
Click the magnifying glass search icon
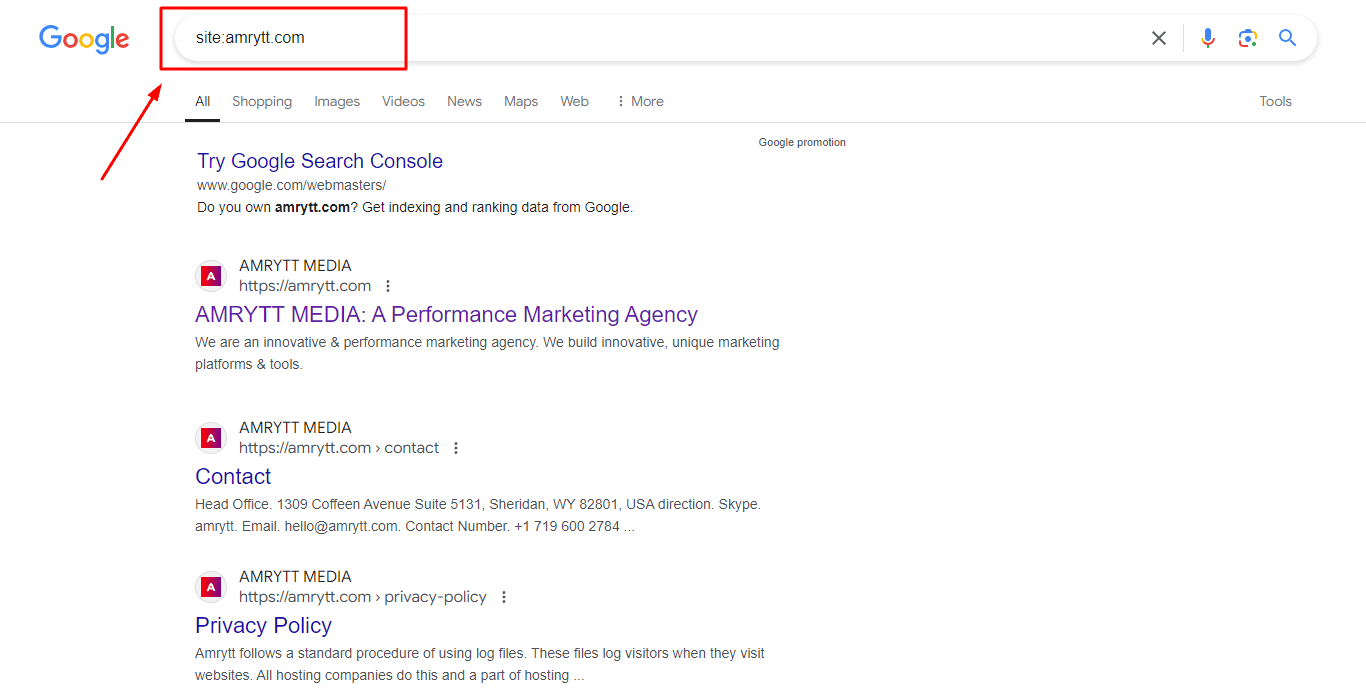click(x=1287, y=37)
